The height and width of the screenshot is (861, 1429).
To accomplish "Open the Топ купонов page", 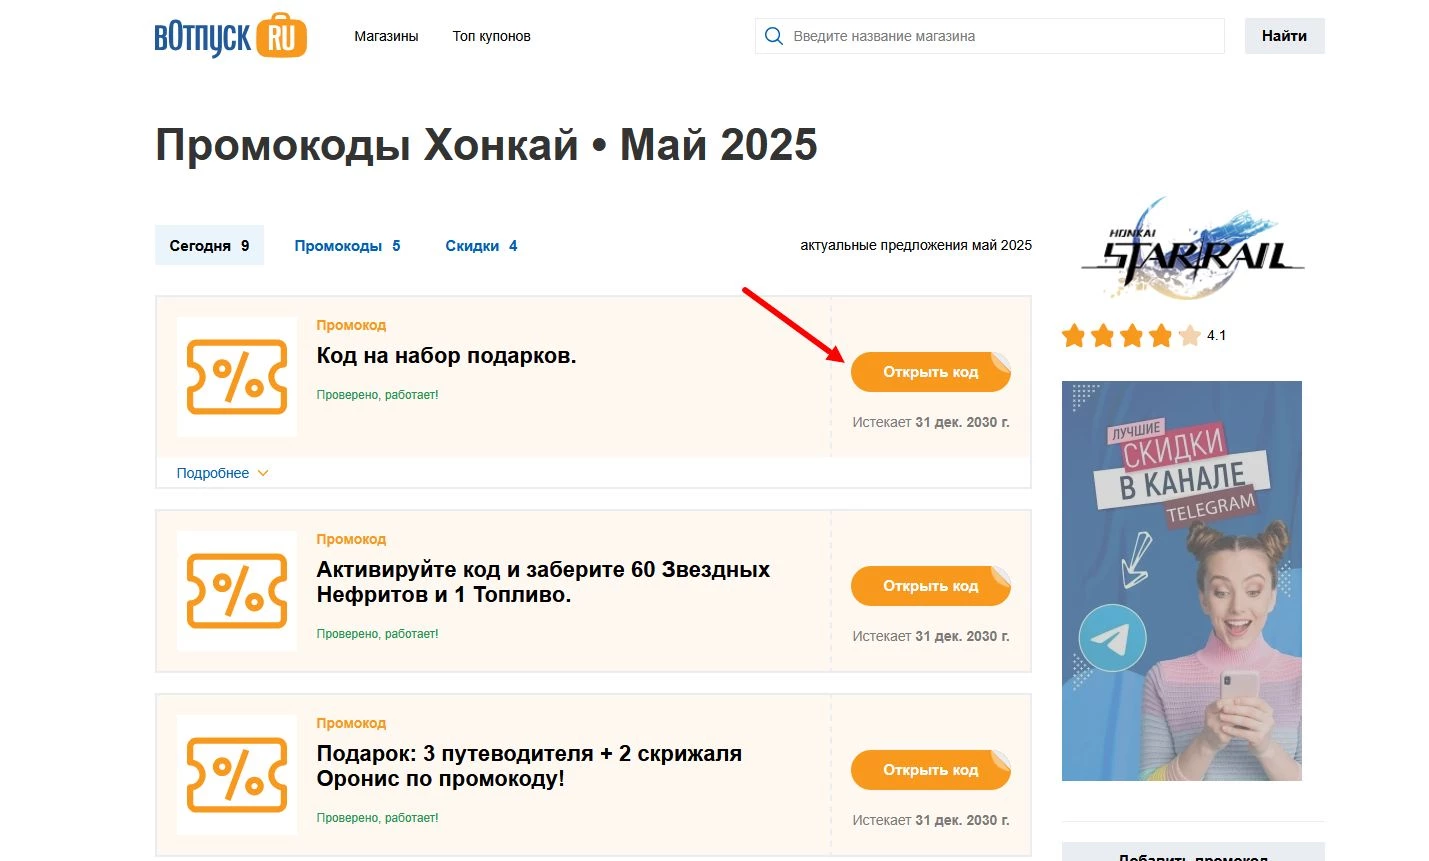I will tap(491, 35).
